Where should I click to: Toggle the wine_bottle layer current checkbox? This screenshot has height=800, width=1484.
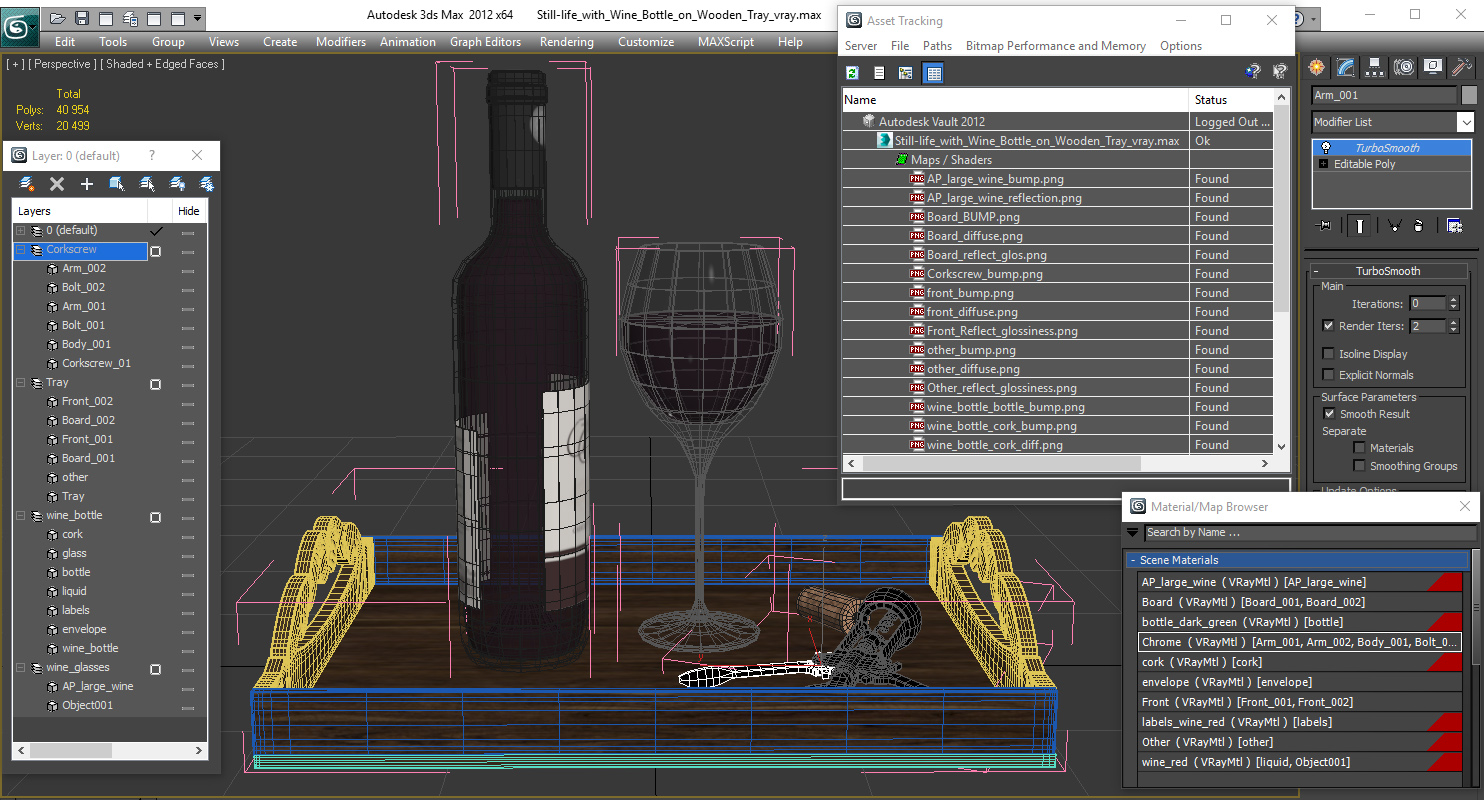156,517
